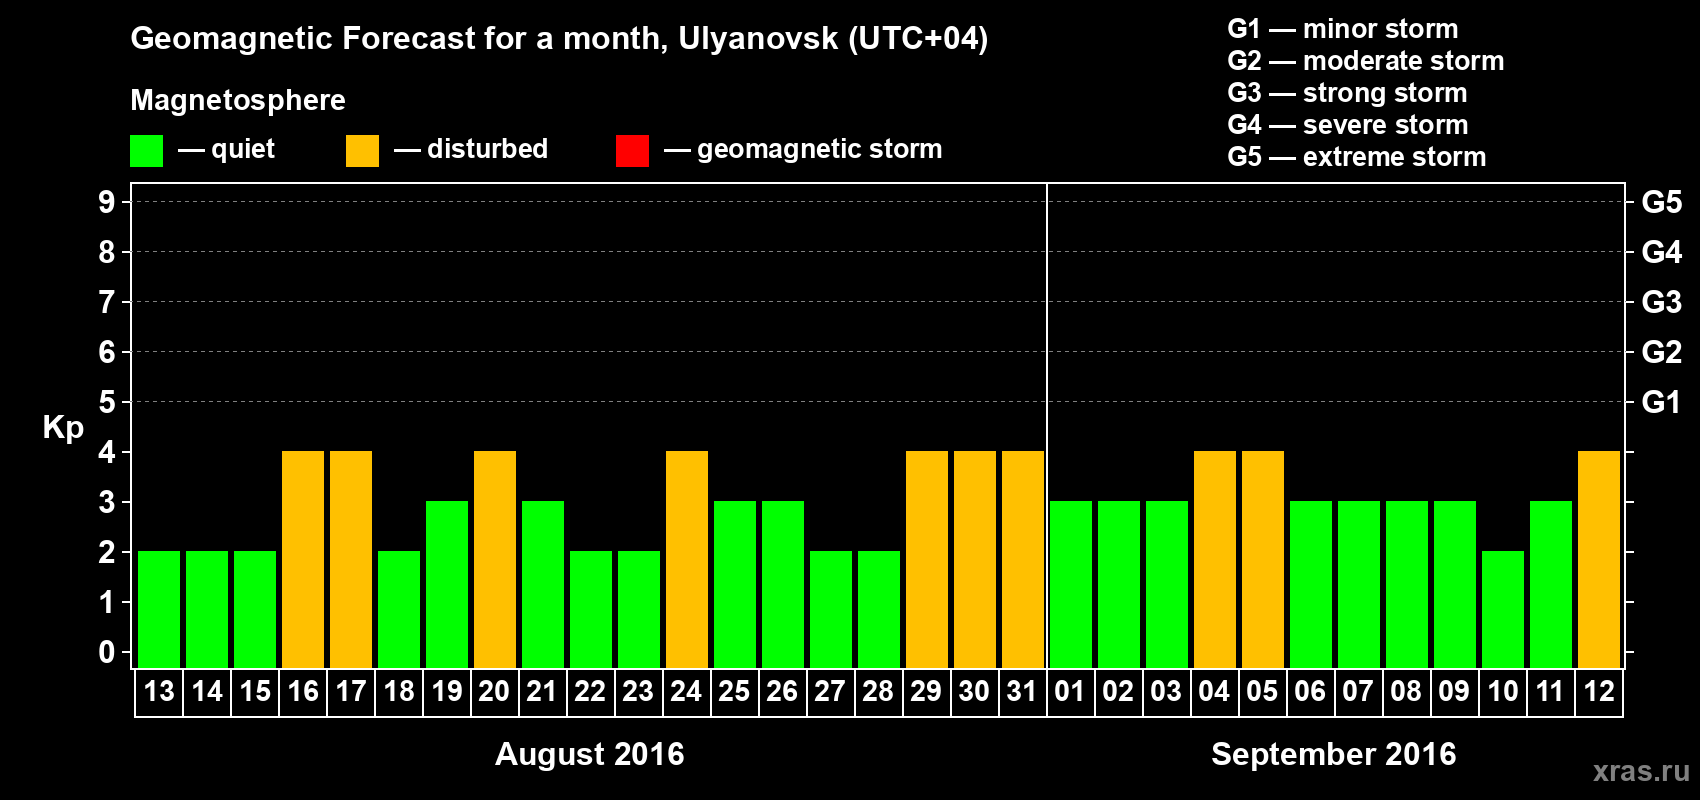This screenshot has width=1700, height=800.
Task: Select date label 02 in September
Action: click(x=1118, y=692)
